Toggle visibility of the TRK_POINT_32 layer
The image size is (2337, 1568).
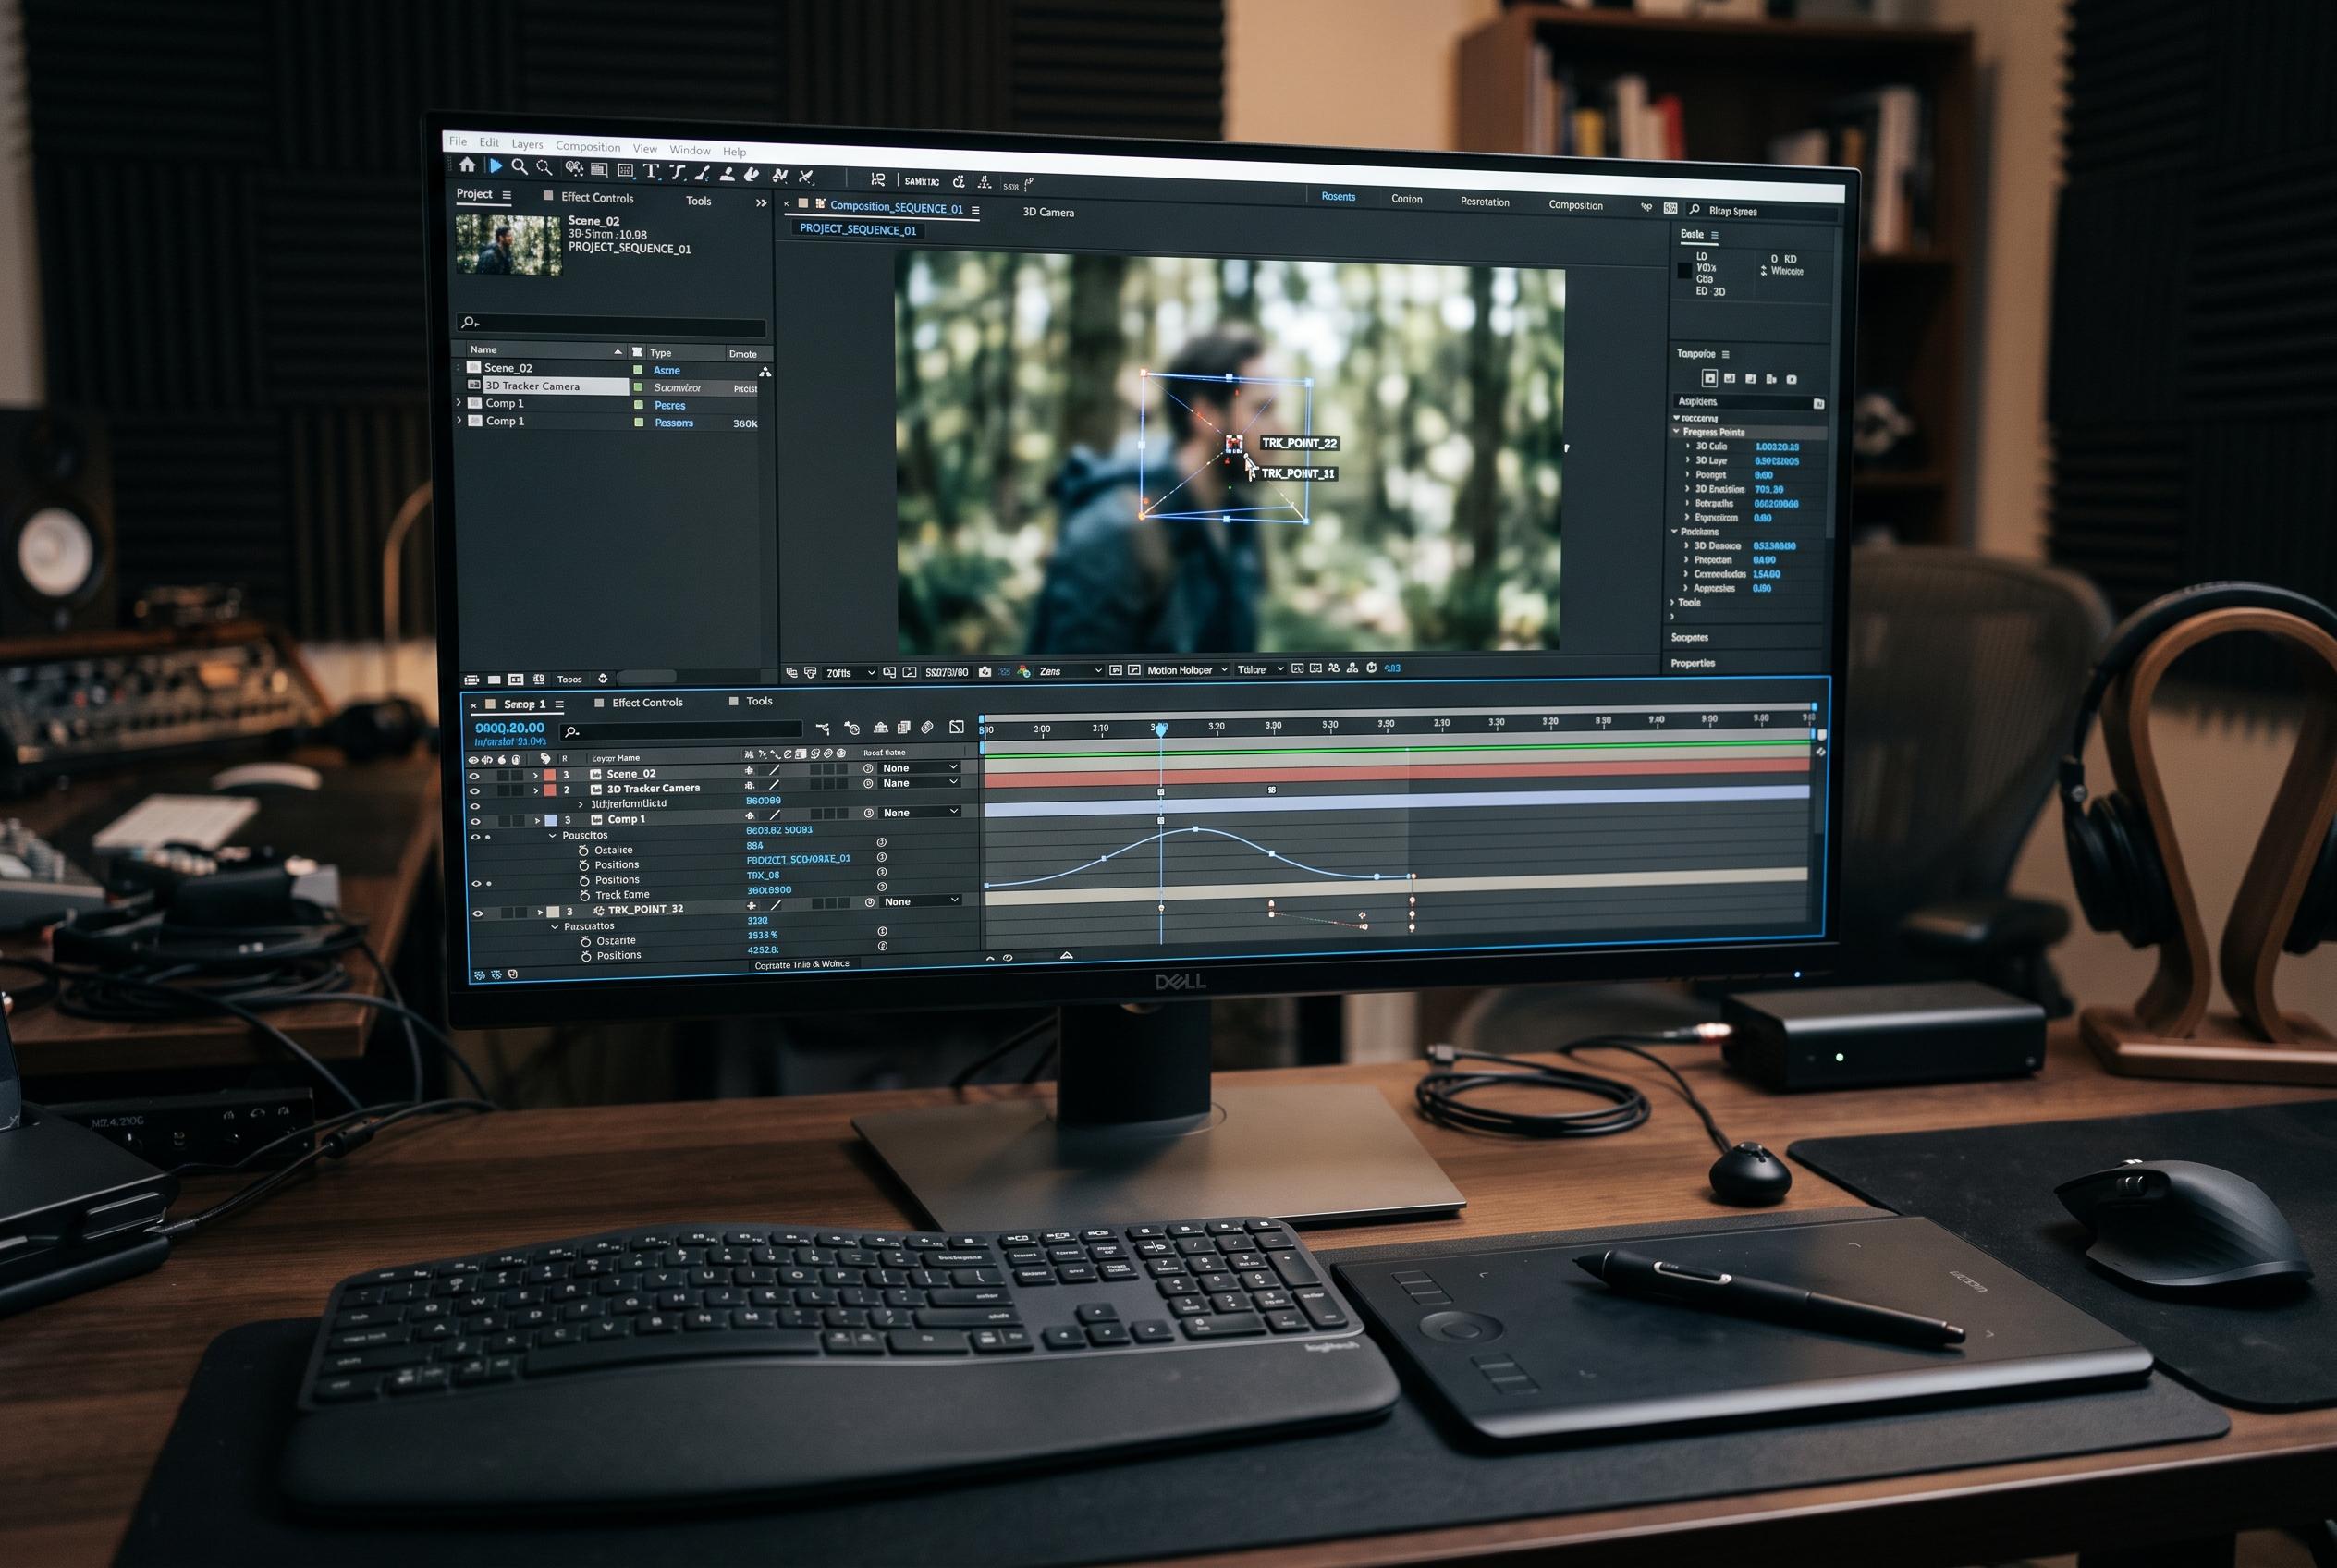tap(477, 913)
